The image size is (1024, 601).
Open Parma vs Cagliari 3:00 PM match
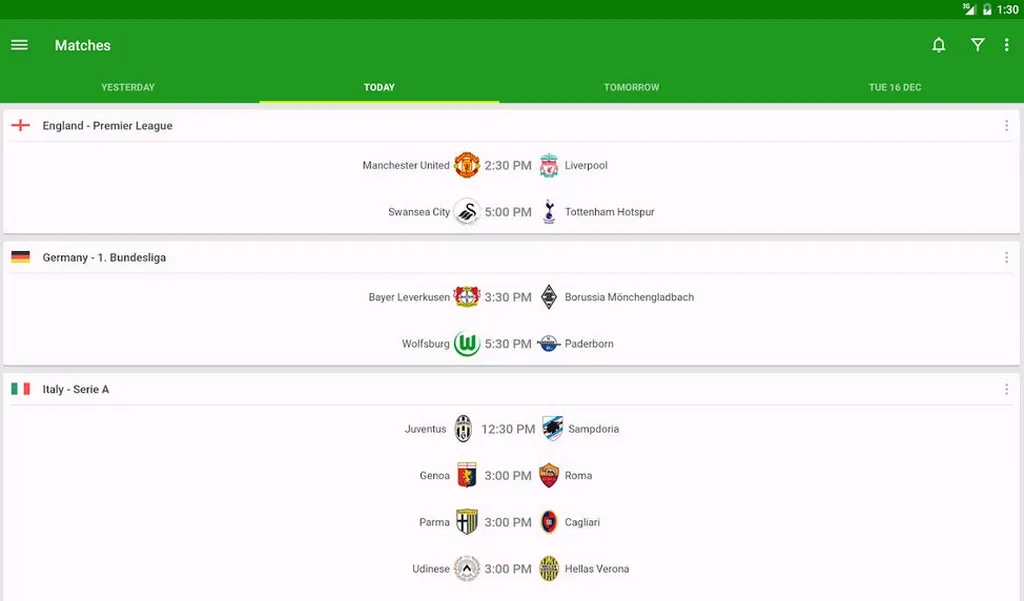tap(511, 522)
